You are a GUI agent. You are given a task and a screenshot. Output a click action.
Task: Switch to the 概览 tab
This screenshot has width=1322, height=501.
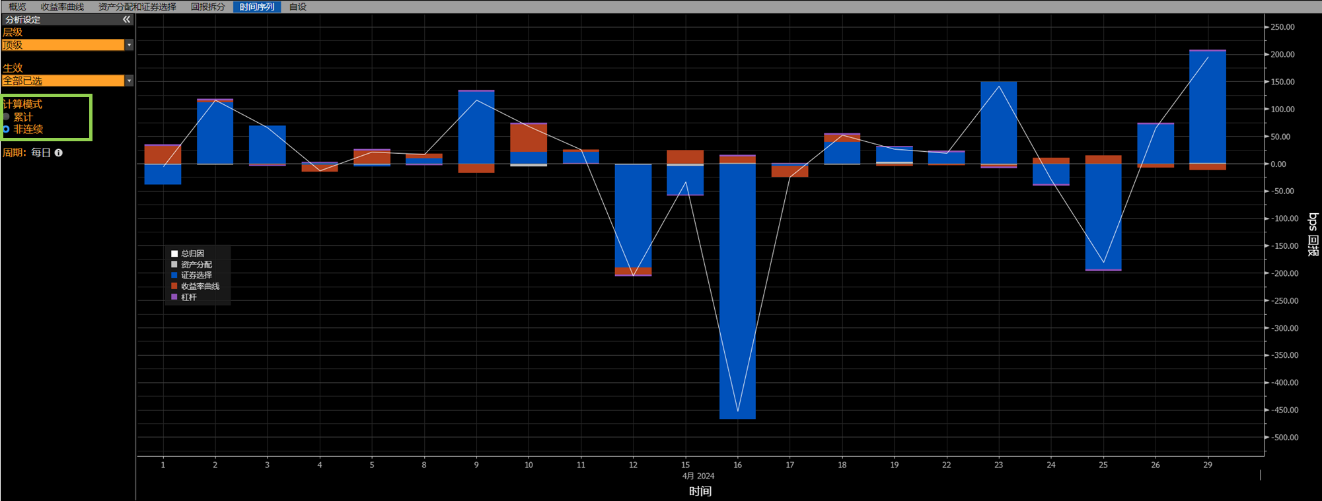[17, 6]
